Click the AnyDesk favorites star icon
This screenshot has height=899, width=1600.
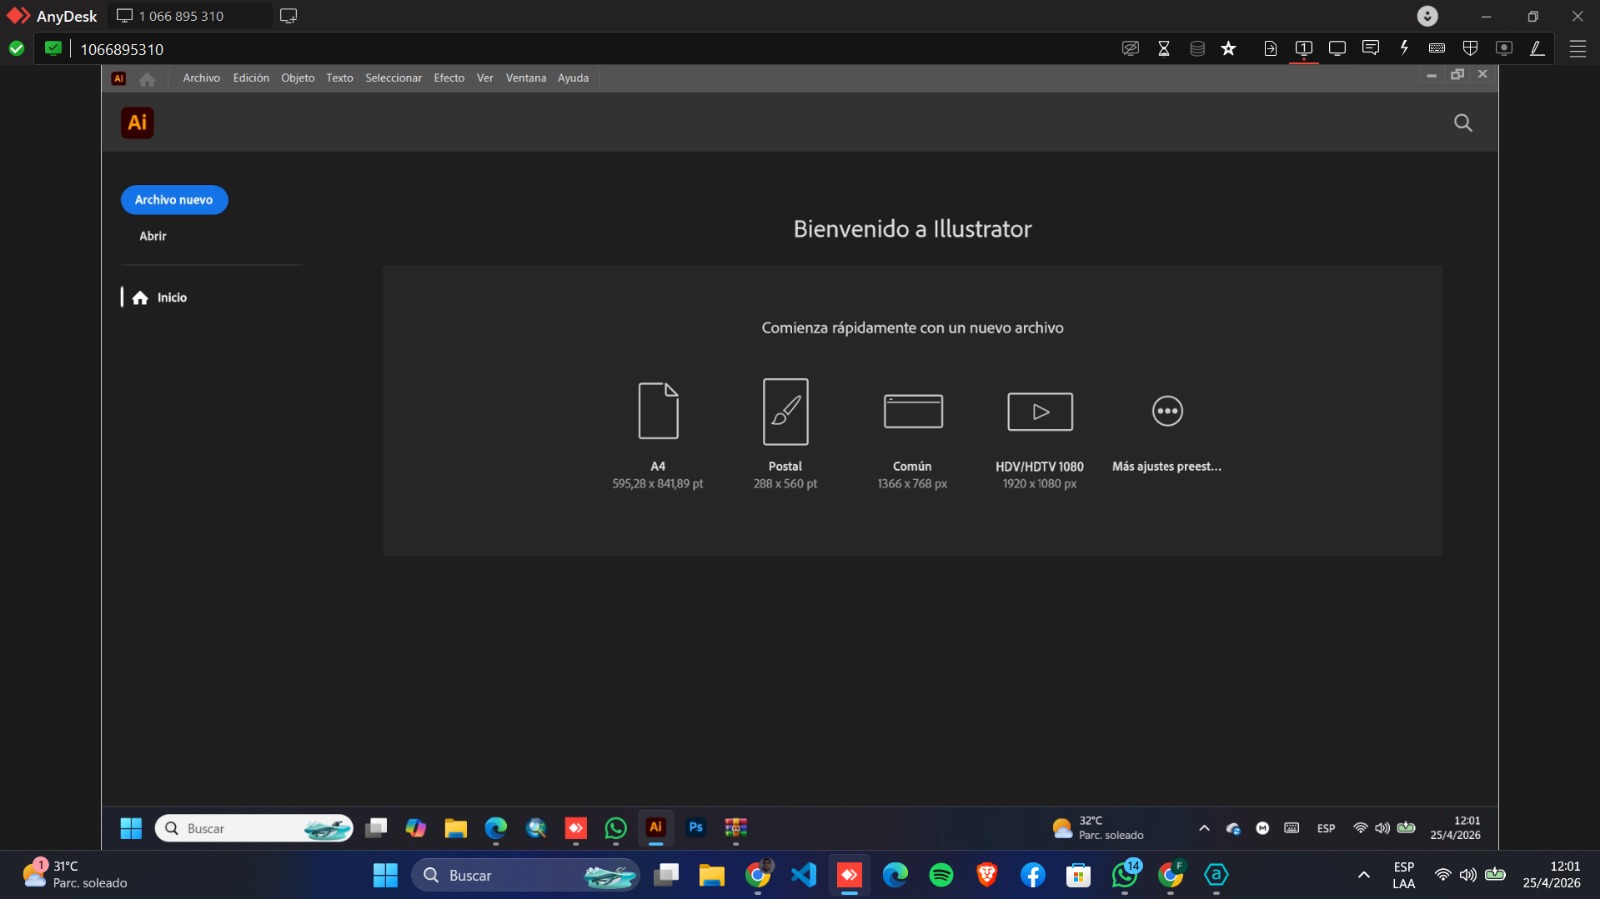click(1229, 48)
